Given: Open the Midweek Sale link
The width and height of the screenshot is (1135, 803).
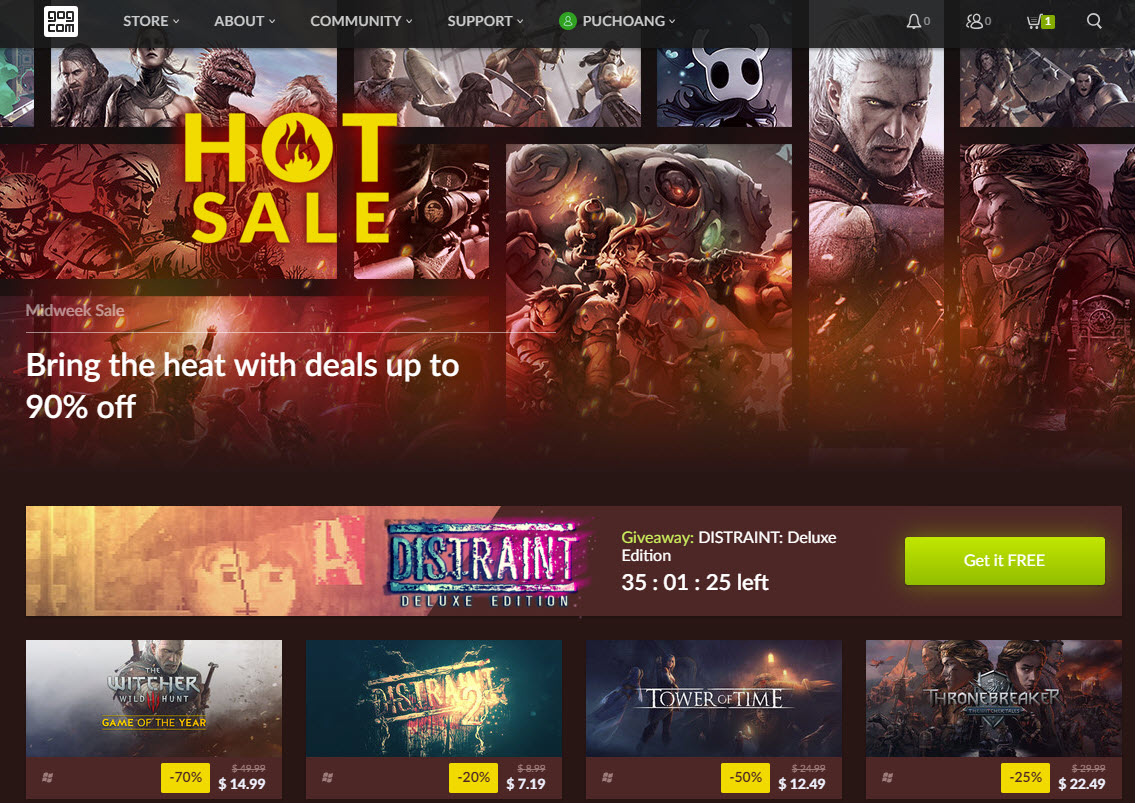Looking at the screenshot, I should pos(75,311).
